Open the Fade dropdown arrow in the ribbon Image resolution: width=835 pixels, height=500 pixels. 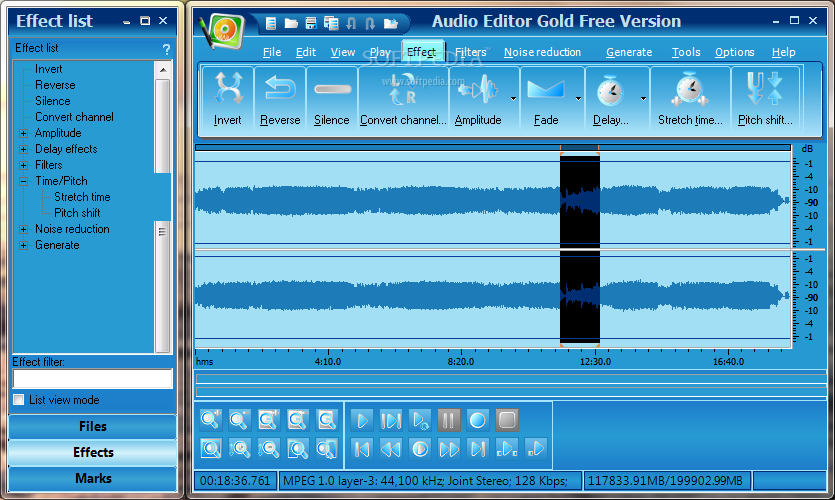point(578,99)
